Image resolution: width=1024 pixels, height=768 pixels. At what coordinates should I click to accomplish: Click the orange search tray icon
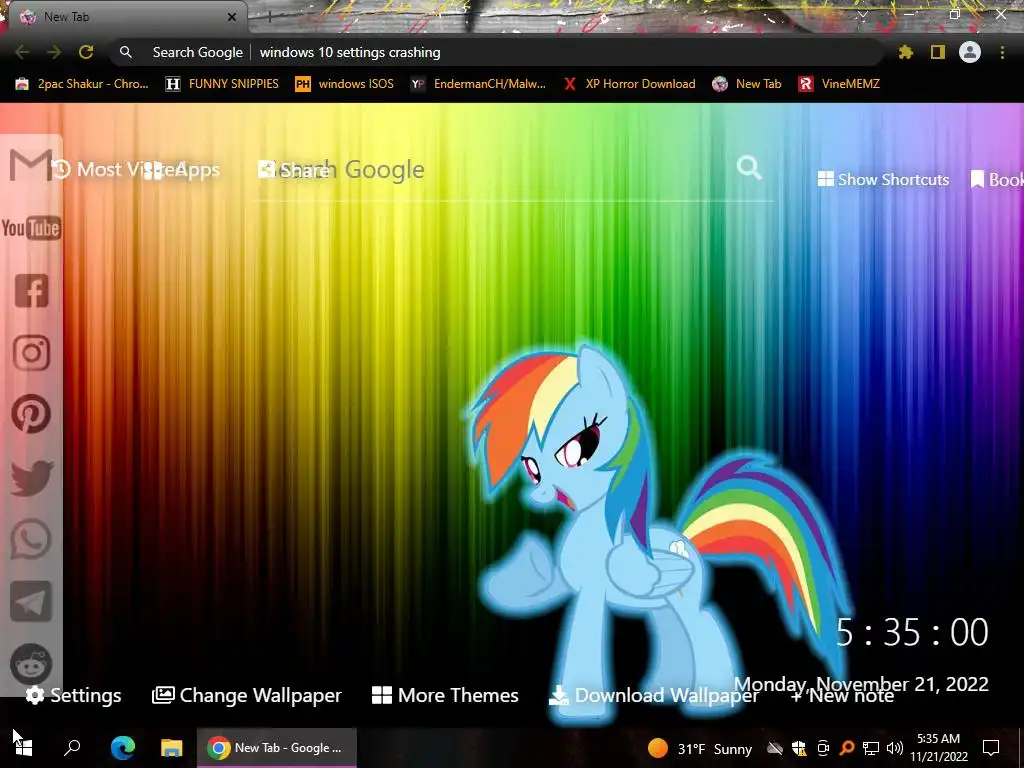click(847, 748)
